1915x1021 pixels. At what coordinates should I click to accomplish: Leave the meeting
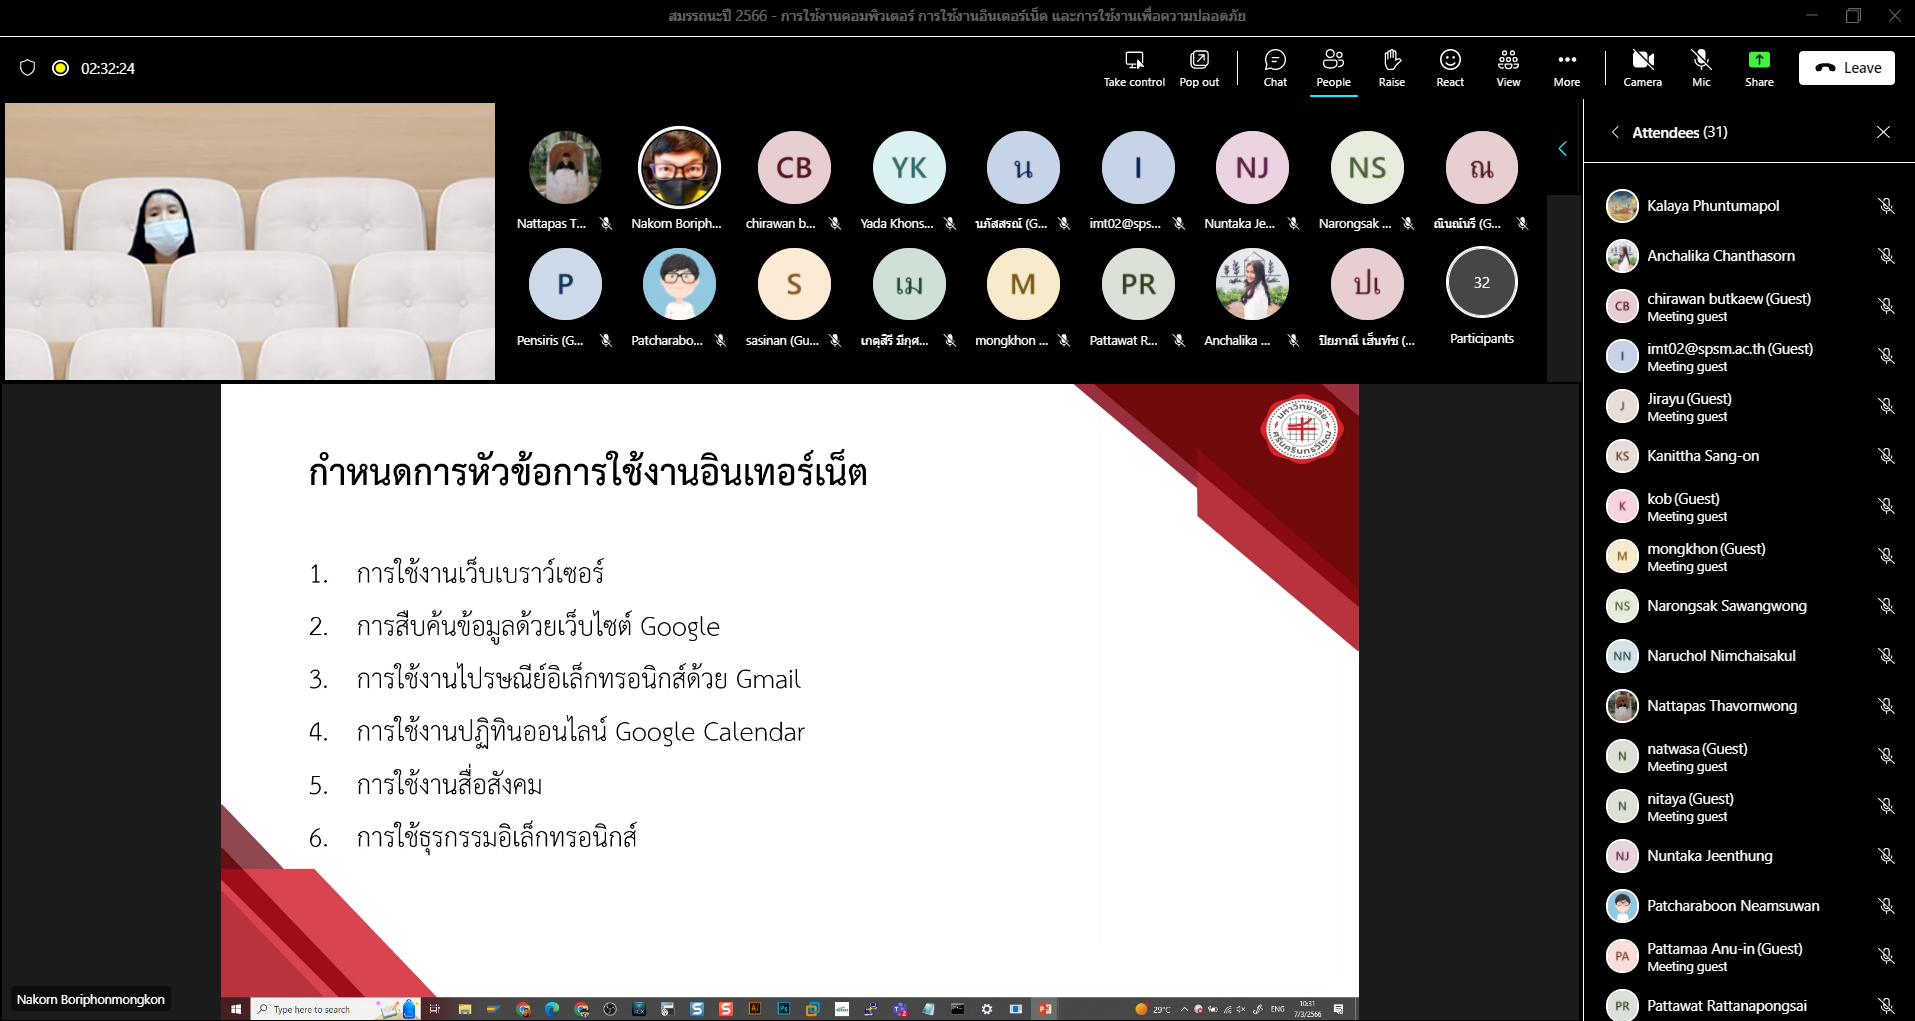click(1846, 67)
